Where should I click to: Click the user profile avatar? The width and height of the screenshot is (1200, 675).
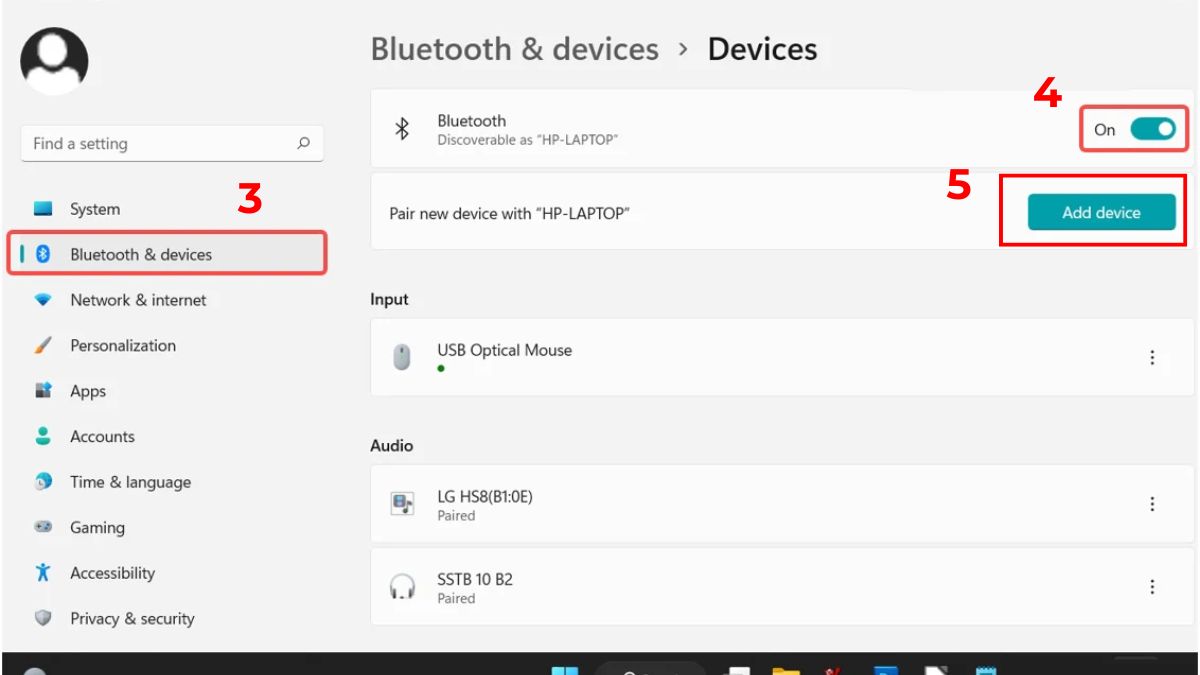[53, 60]
